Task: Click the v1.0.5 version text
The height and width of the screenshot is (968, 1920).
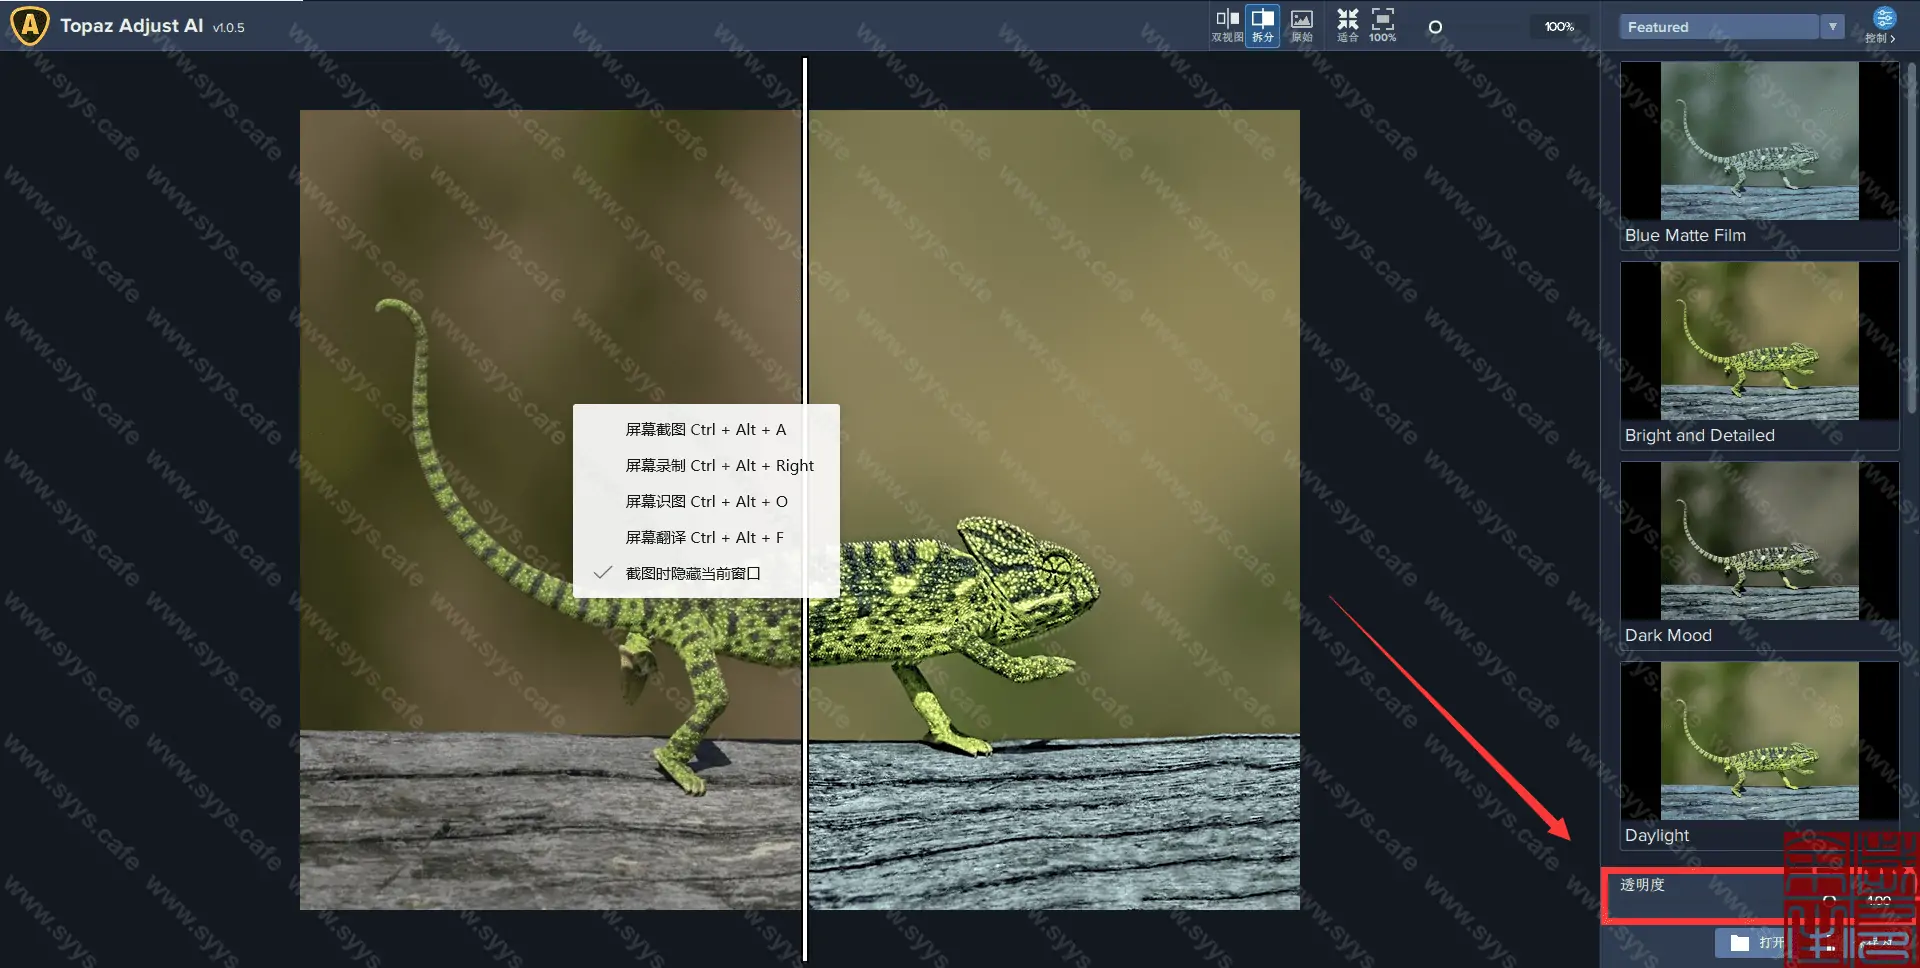Action: tap(228, 28)
